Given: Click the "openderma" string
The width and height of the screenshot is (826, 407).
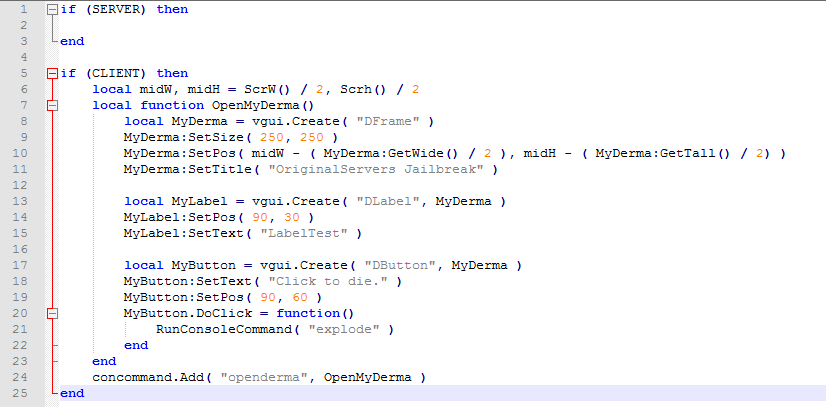Looking at the screenshot, I should point(264,378).
